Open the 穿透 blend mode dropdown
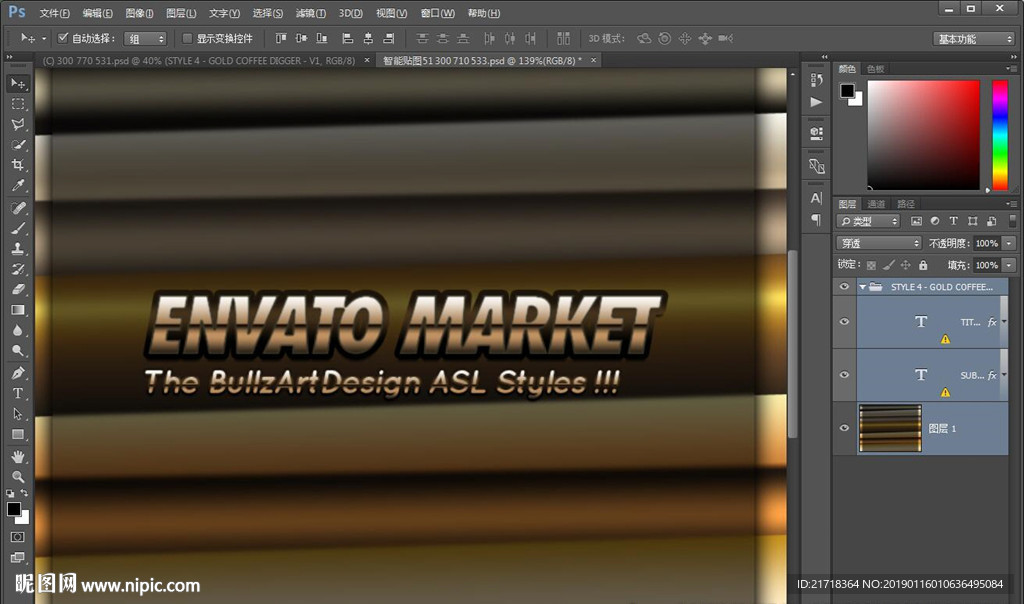Screen dimensions: 1024x604 tap(879, 244)
